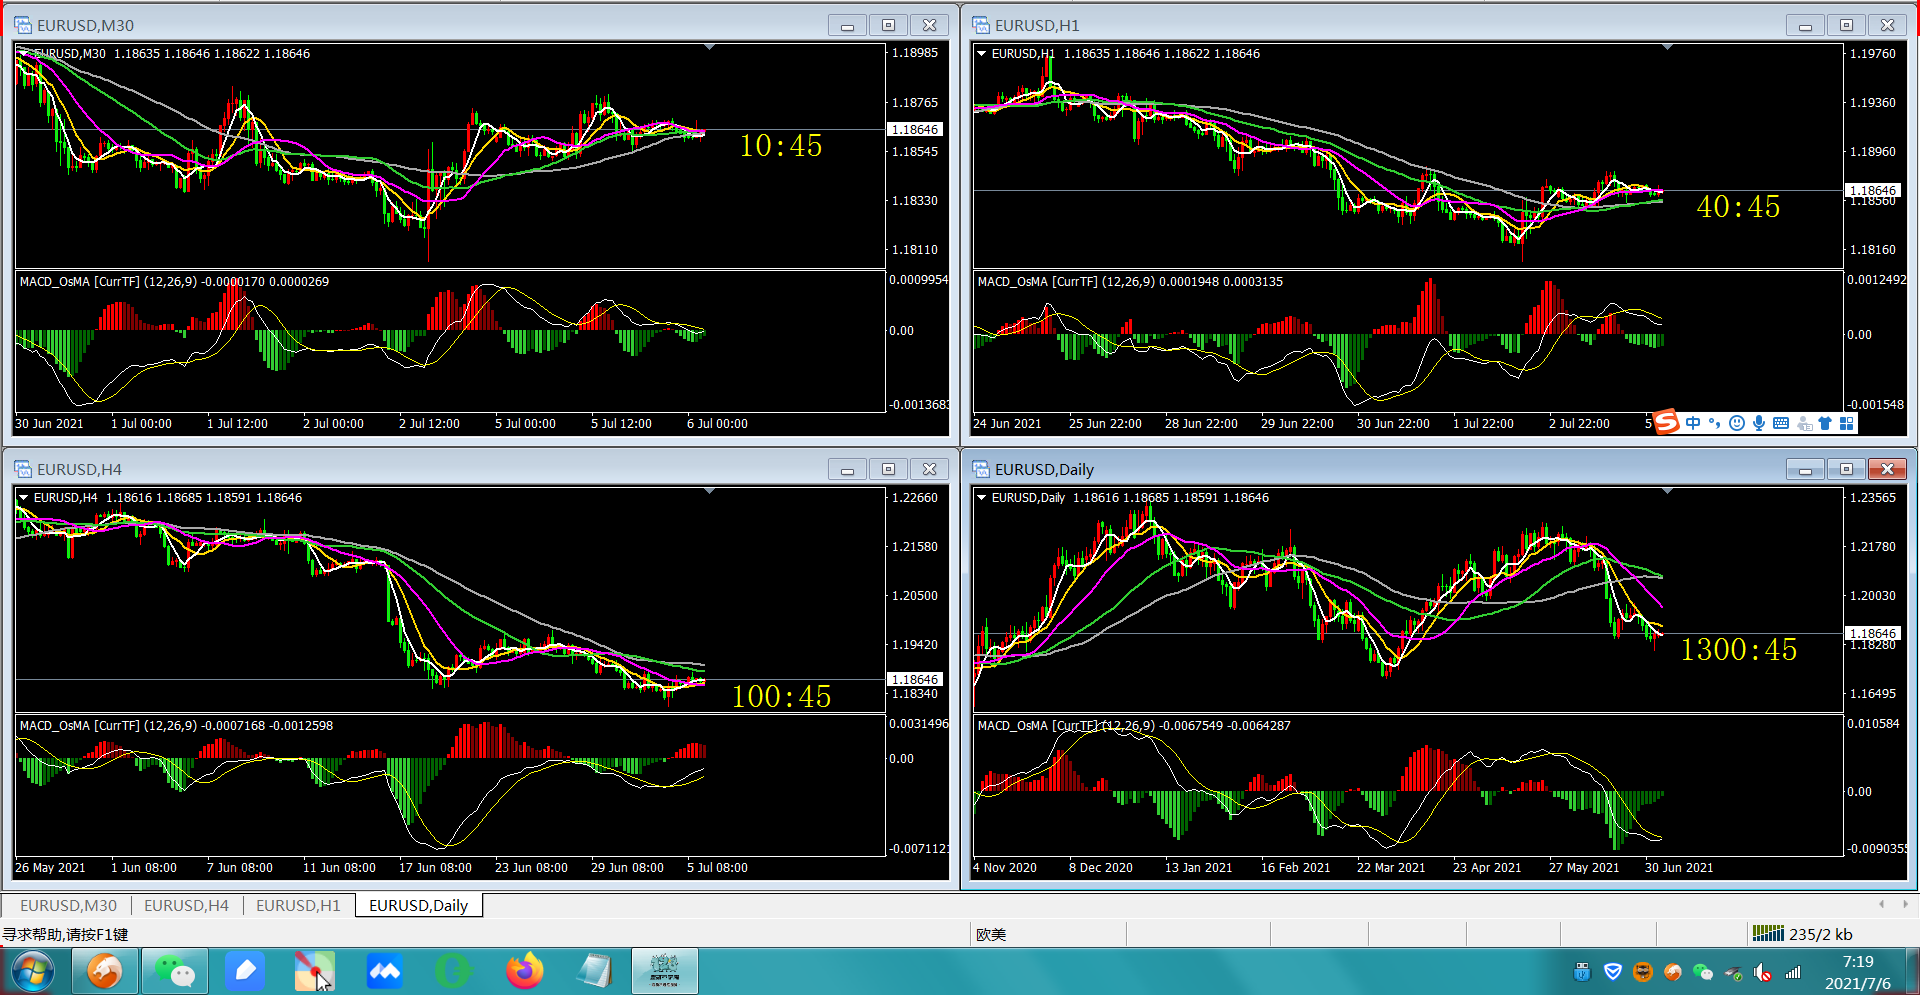Viewport: 1920px width, 995px height.
Task: Click the EURUSD,Daily chart window icon
Action: (x=981, y=469)
